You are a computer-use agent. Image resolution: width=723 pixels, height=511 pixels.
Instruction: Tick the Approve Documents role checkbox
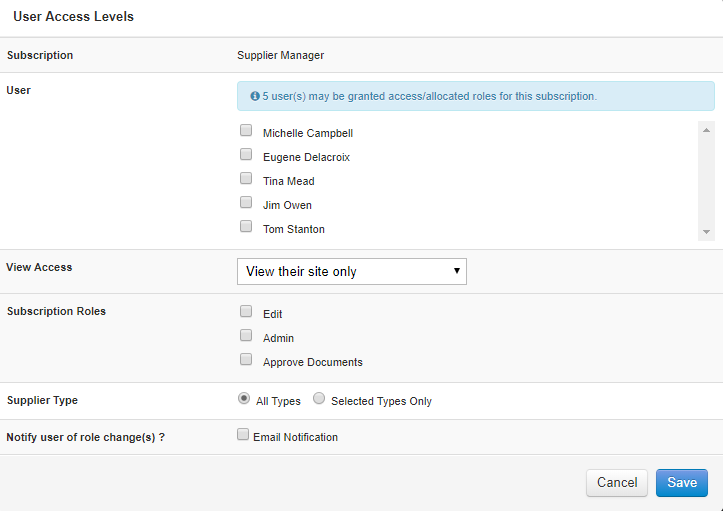tap(246, 360)
